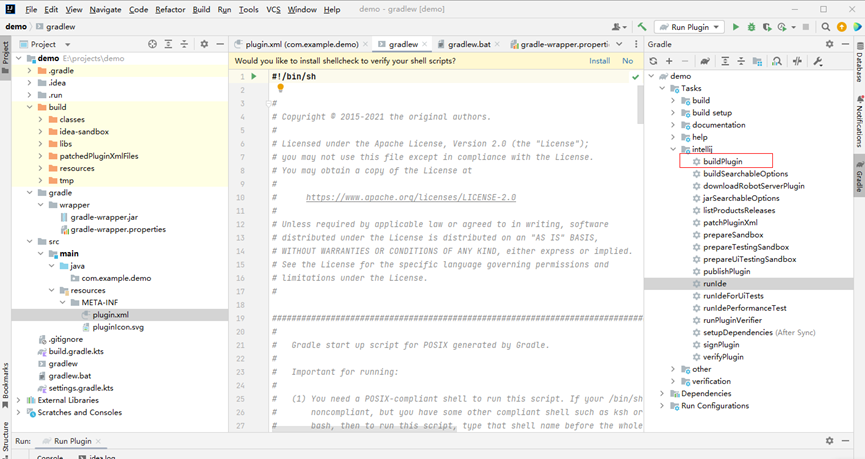
Task: Click the orange update arrow icon
Action: (x=842, y=26)
